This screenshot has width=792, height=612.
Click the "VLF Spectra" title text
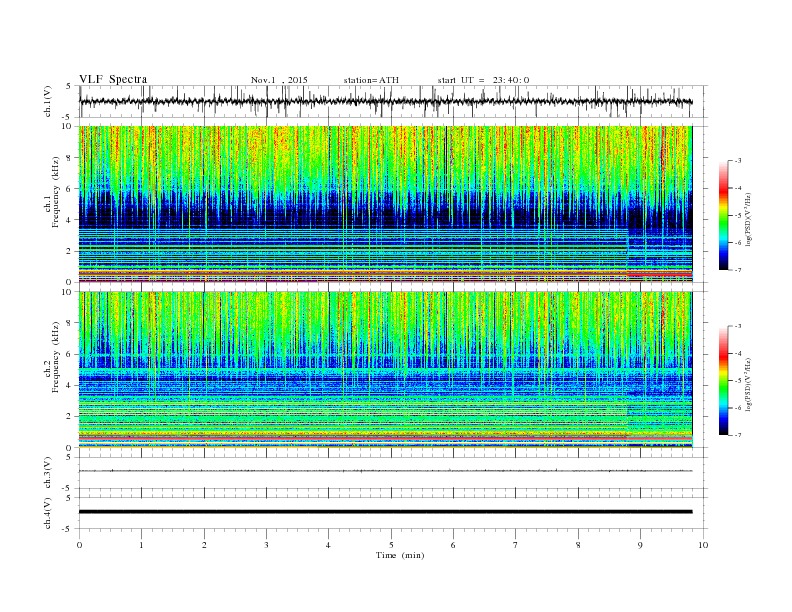pyautogui.click(x=113, y=79)
